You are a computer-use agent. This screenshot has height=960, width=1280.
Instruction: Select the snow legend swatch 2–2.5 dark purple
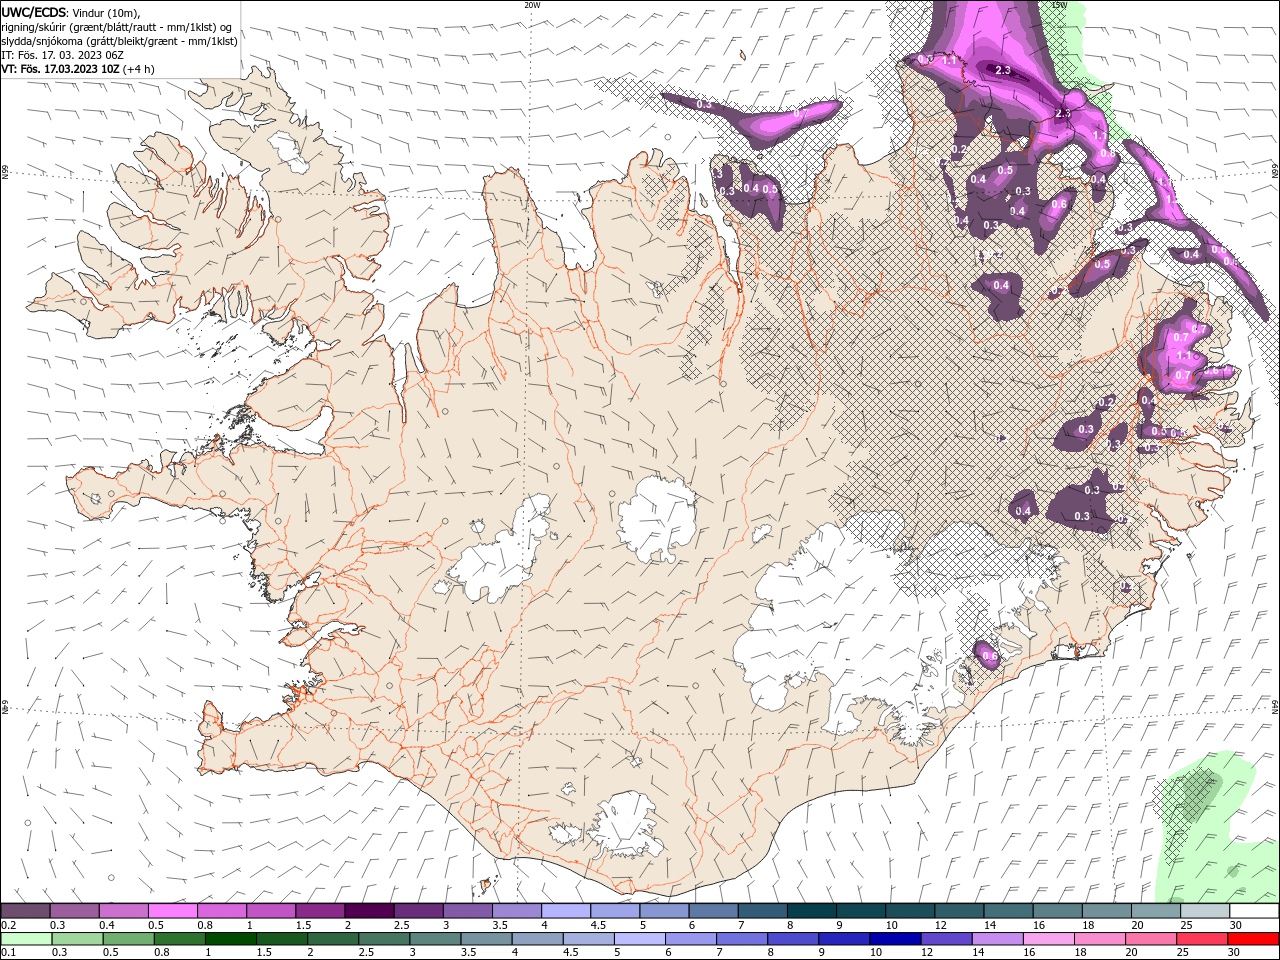pos(369,911)
